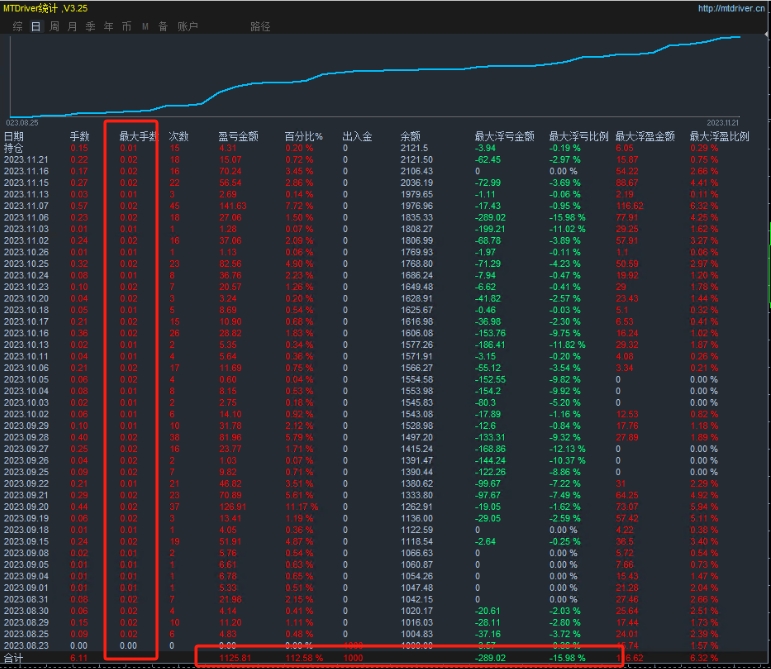Select the 年 yearly tab
This screenshot has height=669, width=771.
[109, 27]
